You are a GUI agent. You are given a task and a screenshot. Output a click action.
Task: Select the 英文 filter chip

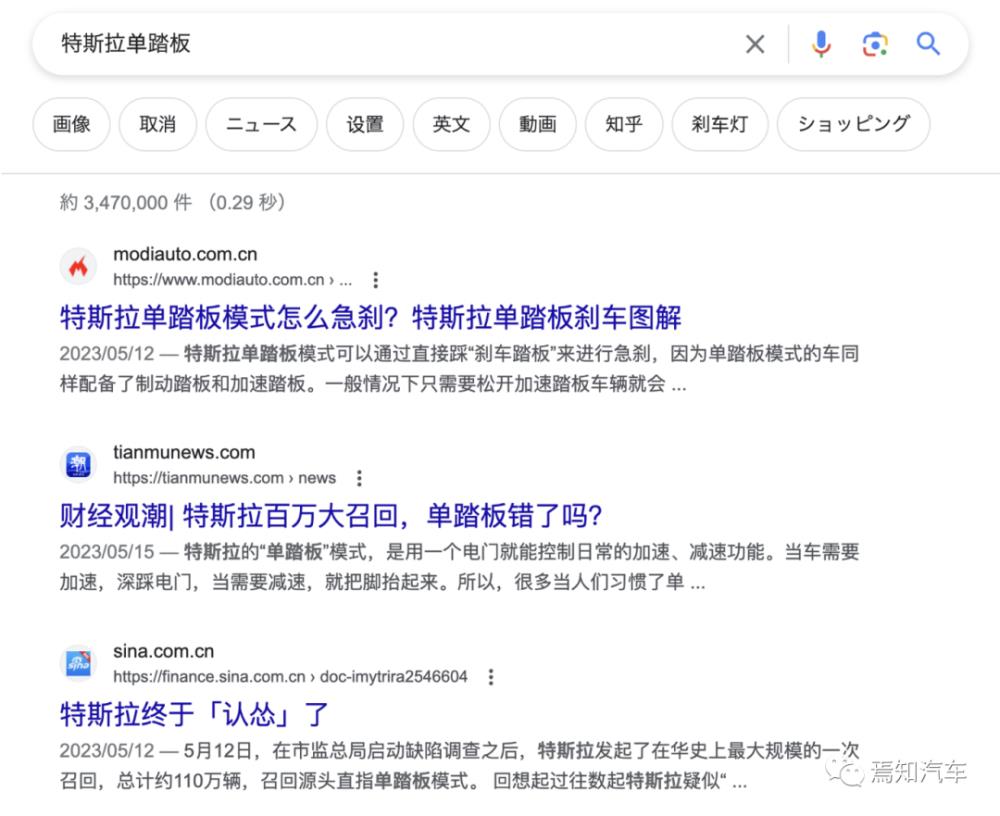(452, 124)
